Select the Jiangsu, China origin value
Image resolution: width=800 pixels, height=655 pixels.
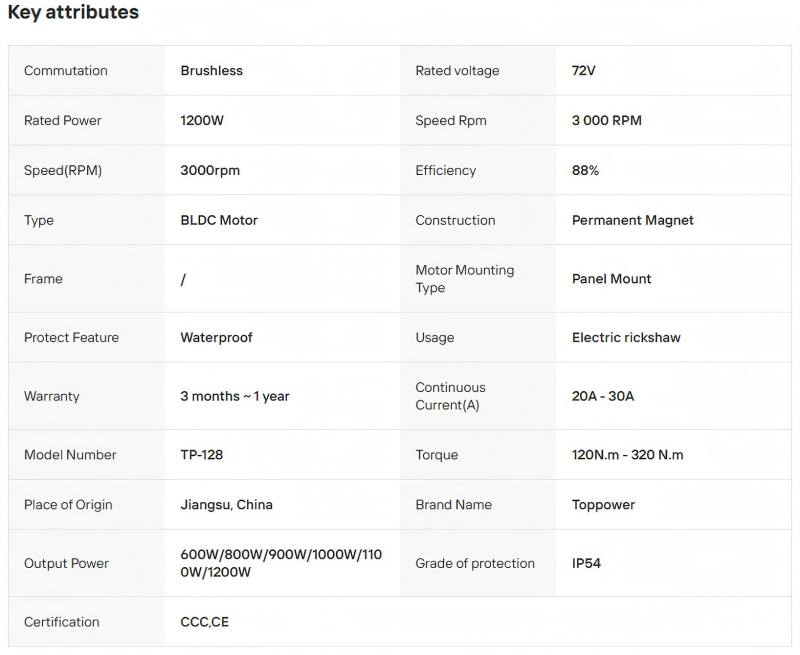coord(226,505)
